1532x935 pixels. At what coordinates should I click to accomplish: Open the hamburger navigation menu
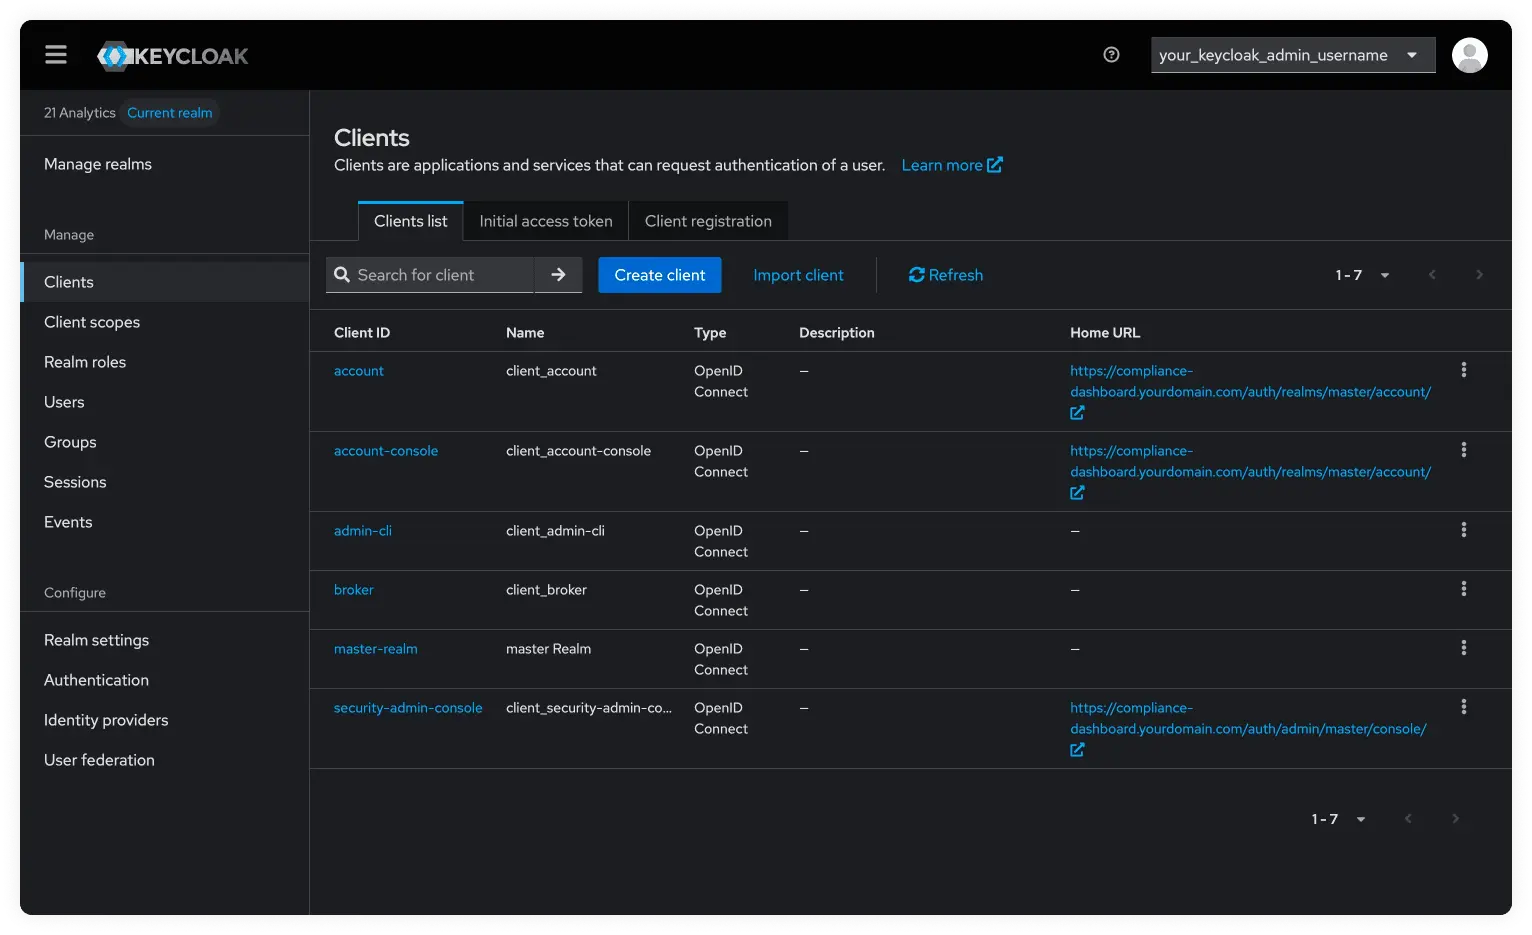55,54
